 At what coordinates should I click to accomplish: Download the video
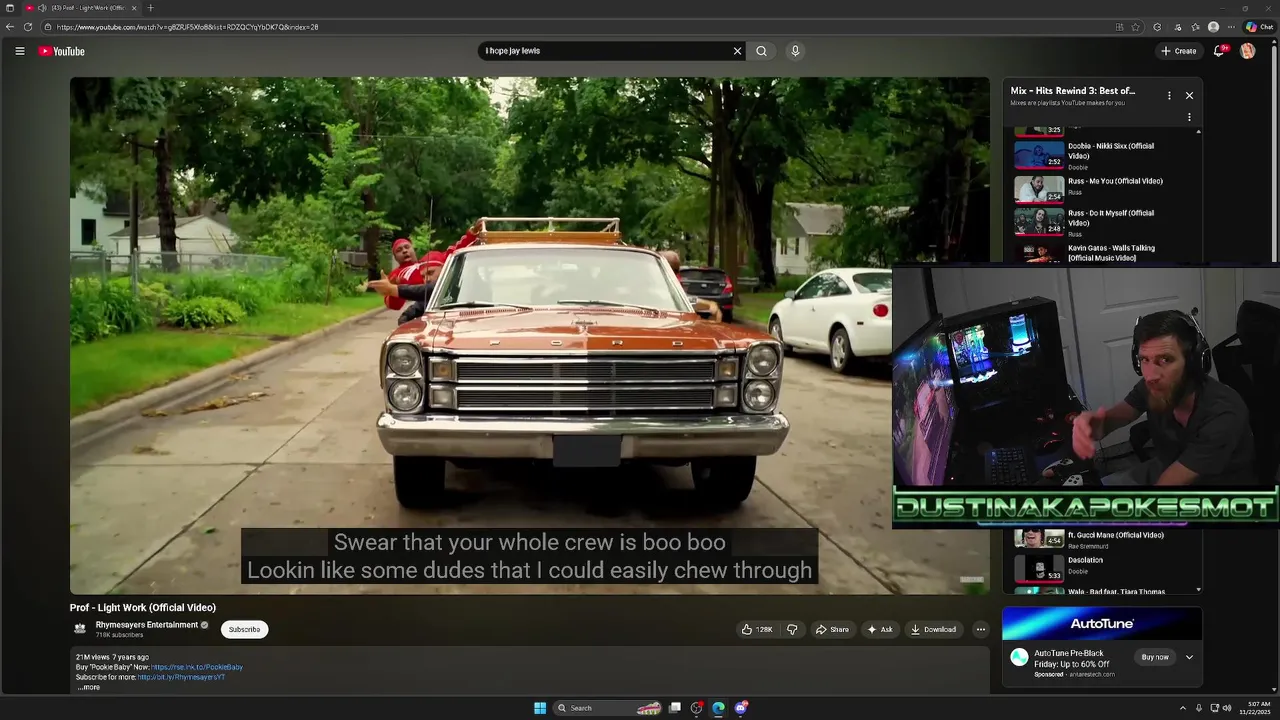933,629
